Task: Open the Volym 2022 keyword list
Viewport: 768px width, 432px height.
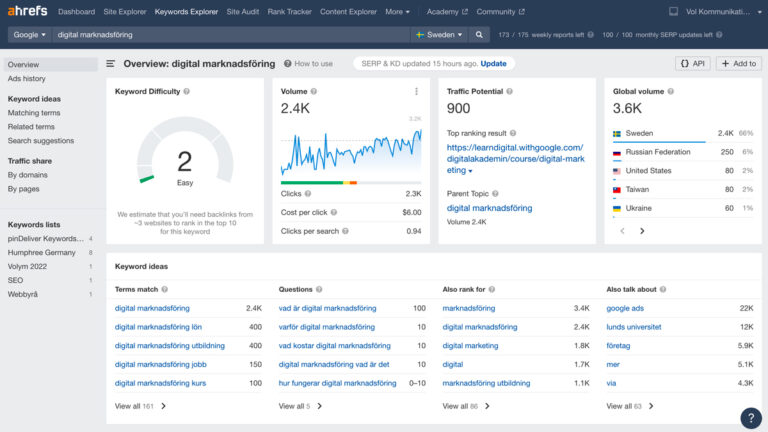Action: 27,266
